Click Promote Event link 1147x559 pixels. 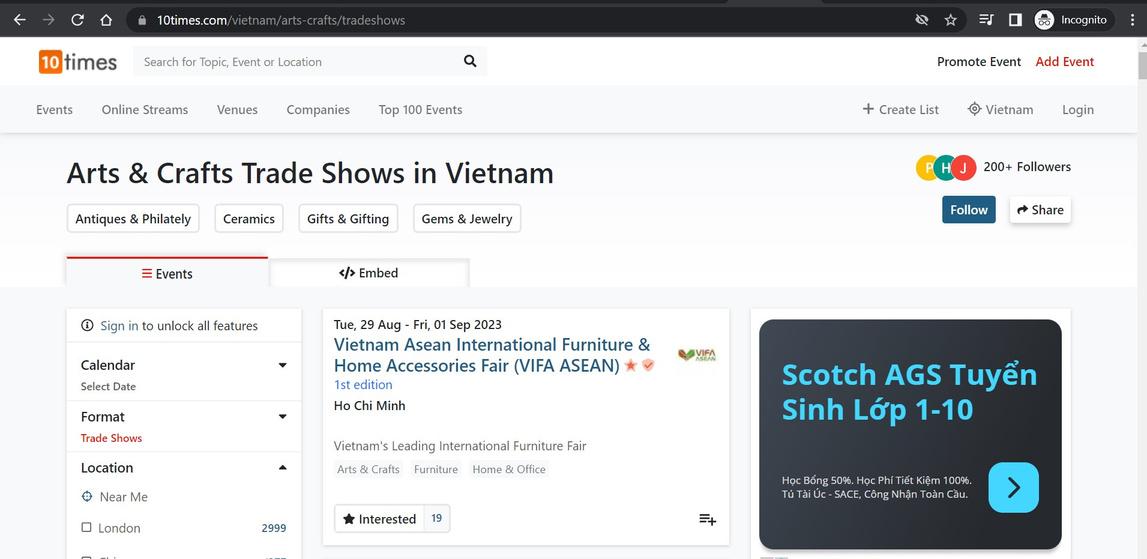coord(979,62)
